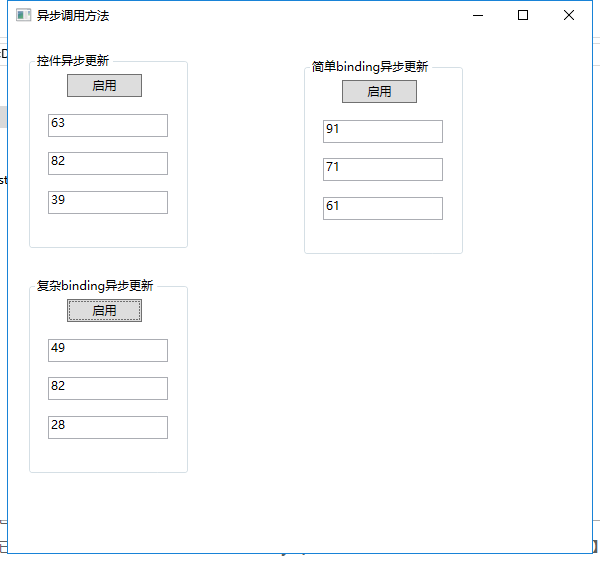
Task: Maximize the 异步调用方法 window
Action: 523,16
